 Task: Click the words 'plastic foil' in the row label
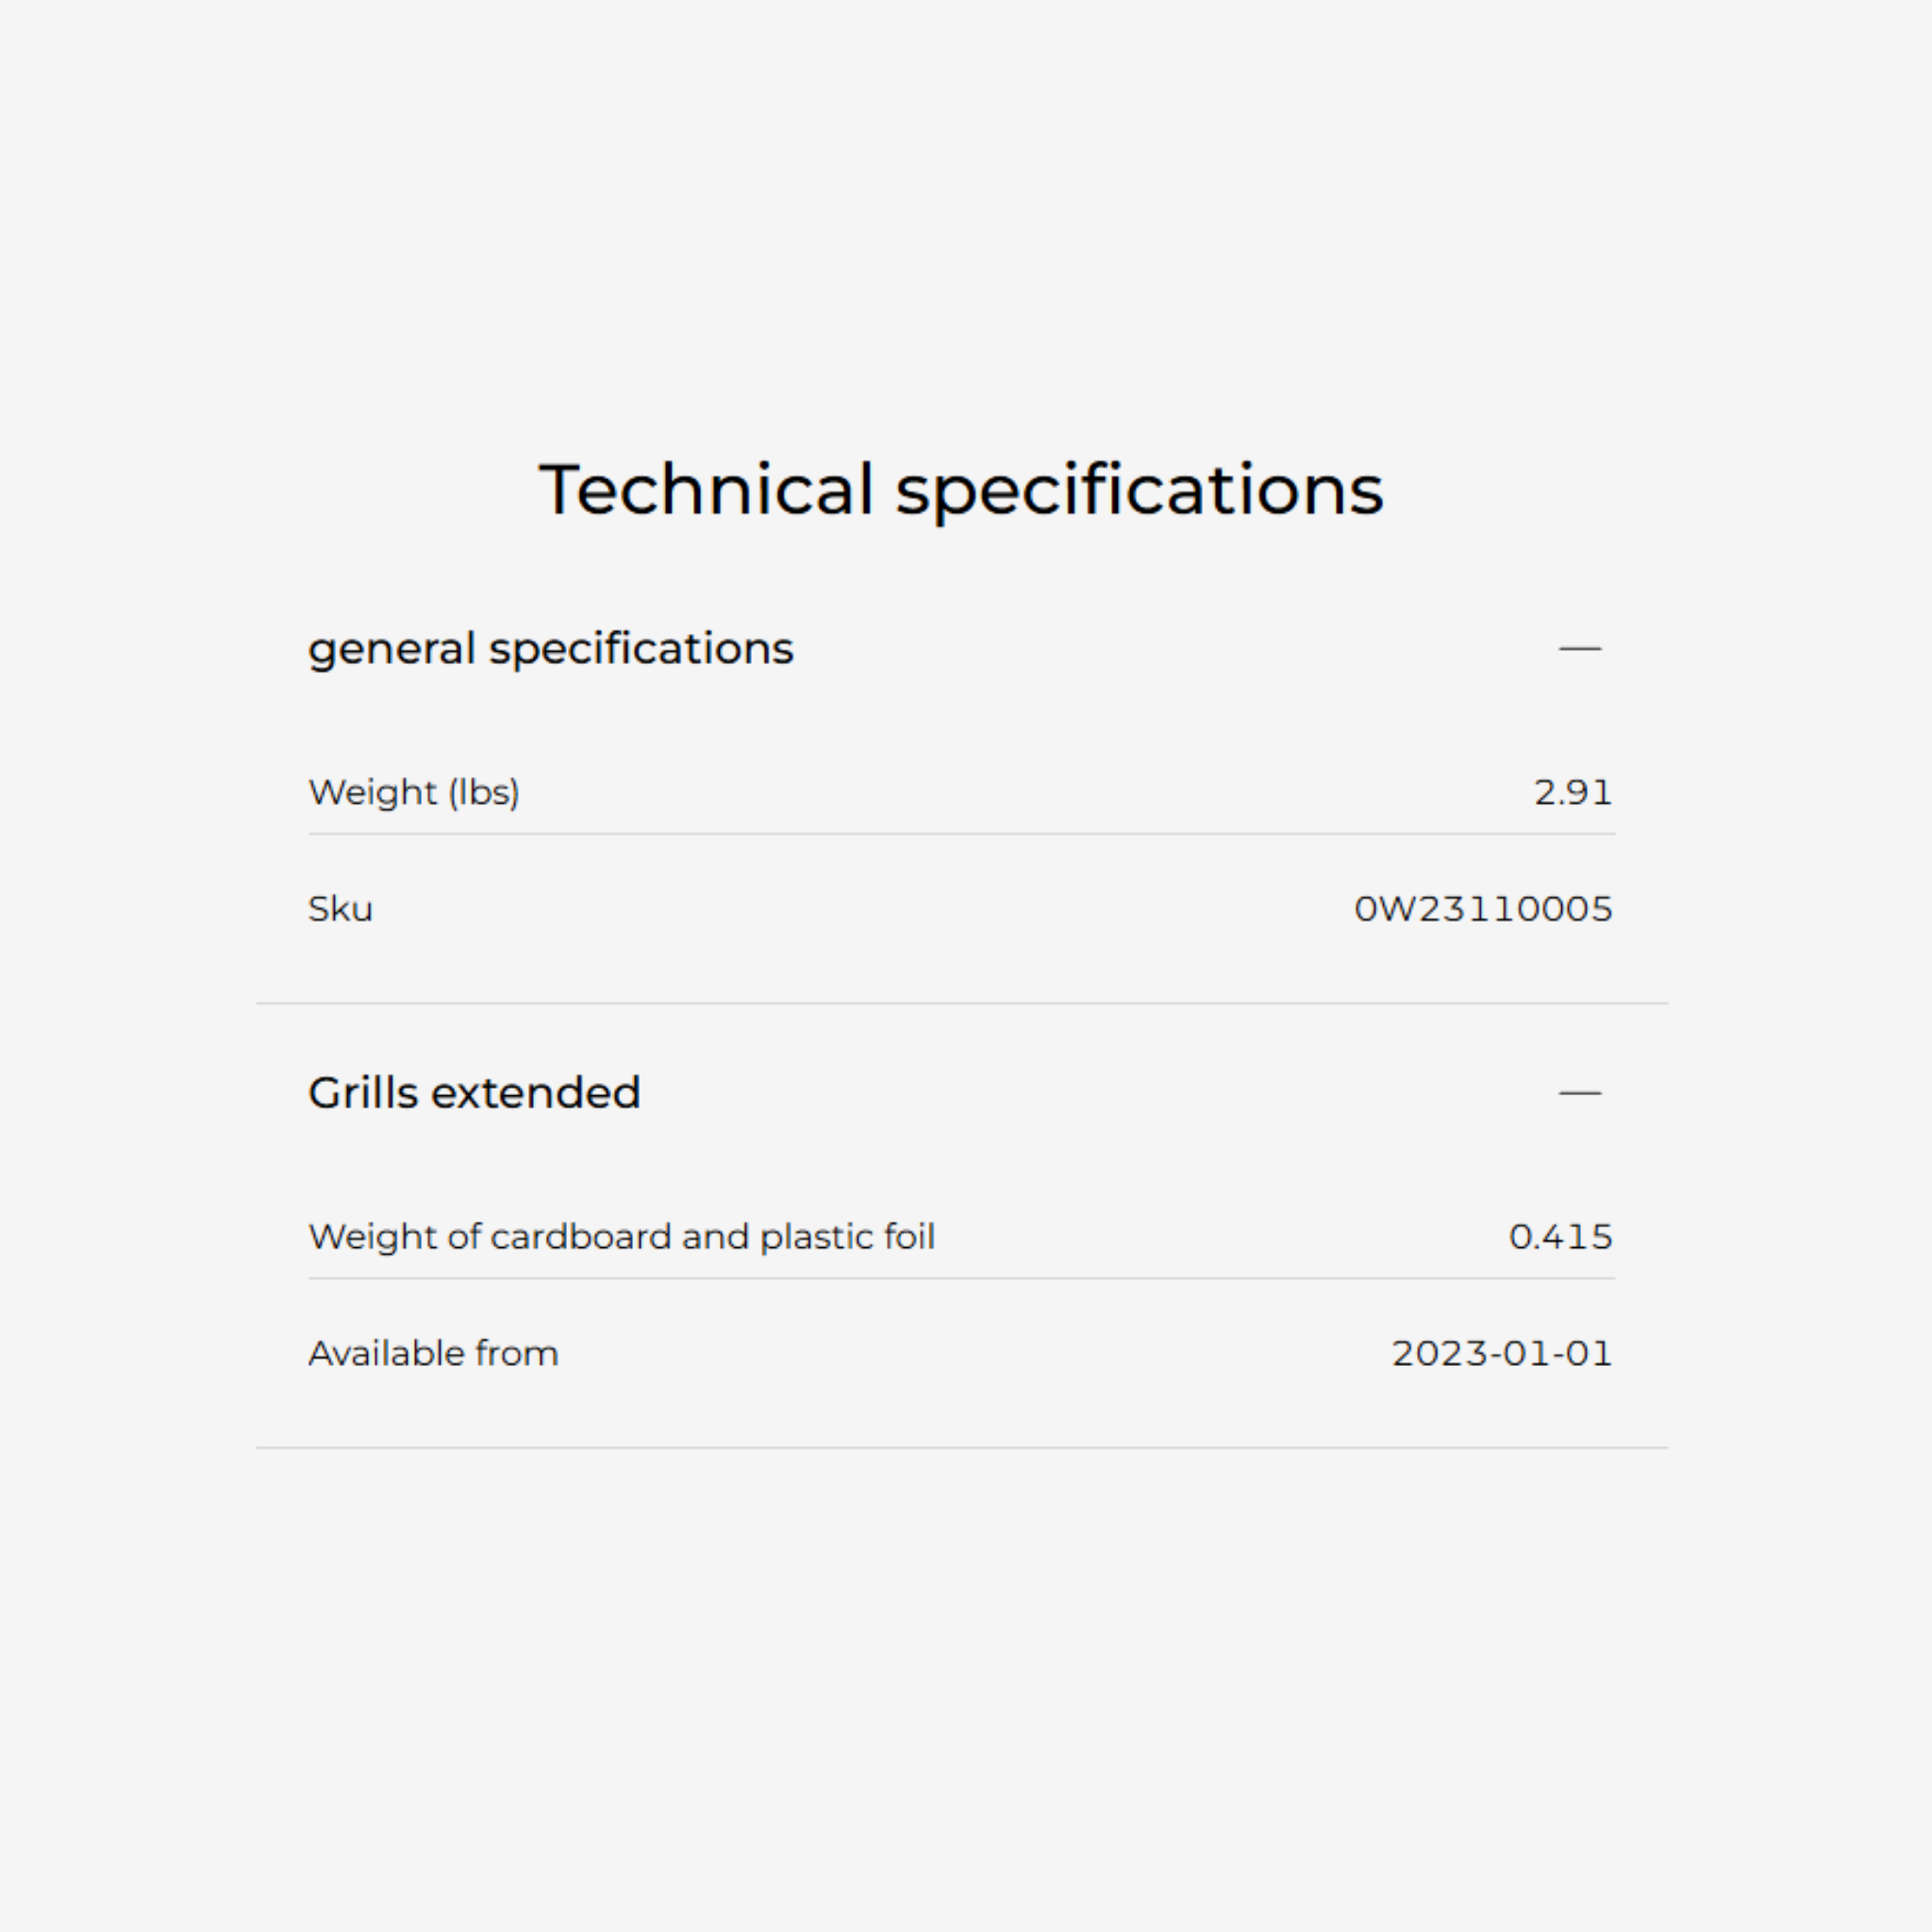click(x=847, y=1237)
